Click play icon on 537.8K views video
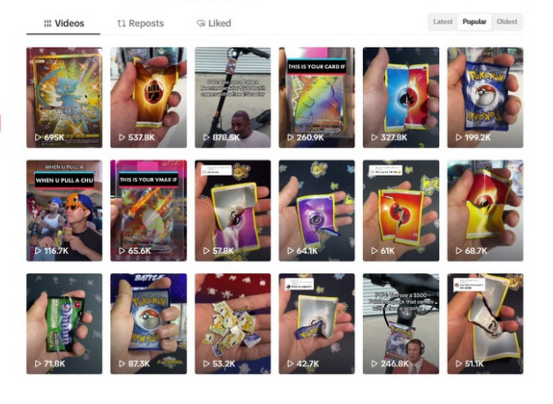This screenshot has height=404, width=553. tap(122, 137)
